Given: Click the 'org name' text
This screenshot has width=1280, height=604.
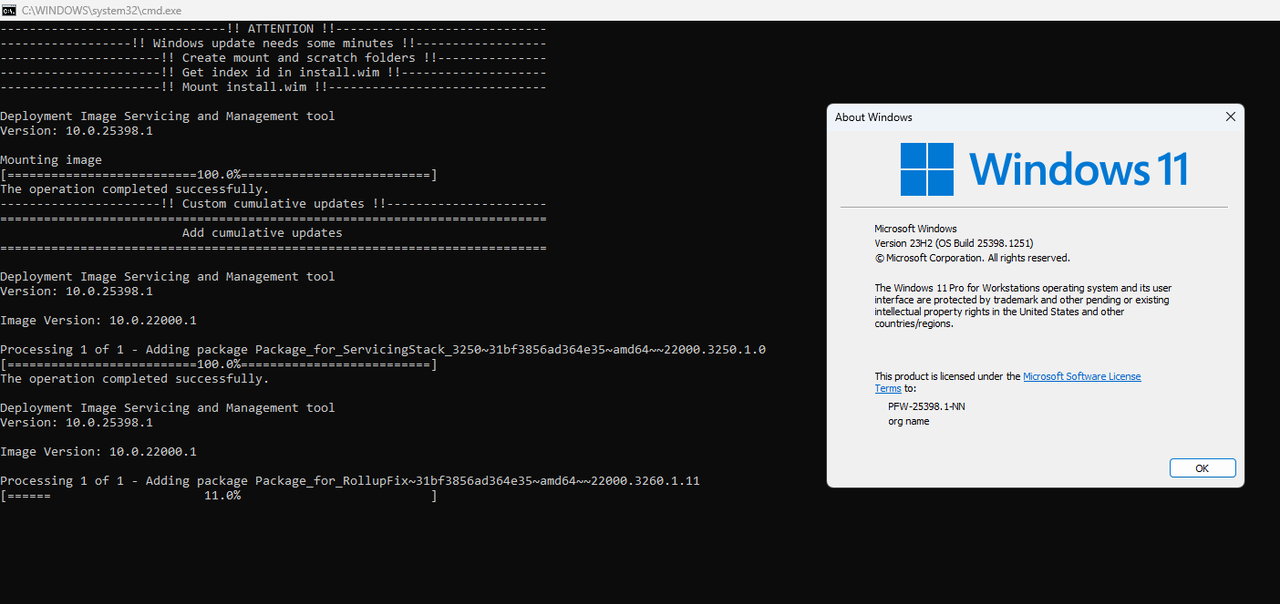Looking at the screenshot, I should 908,421.
